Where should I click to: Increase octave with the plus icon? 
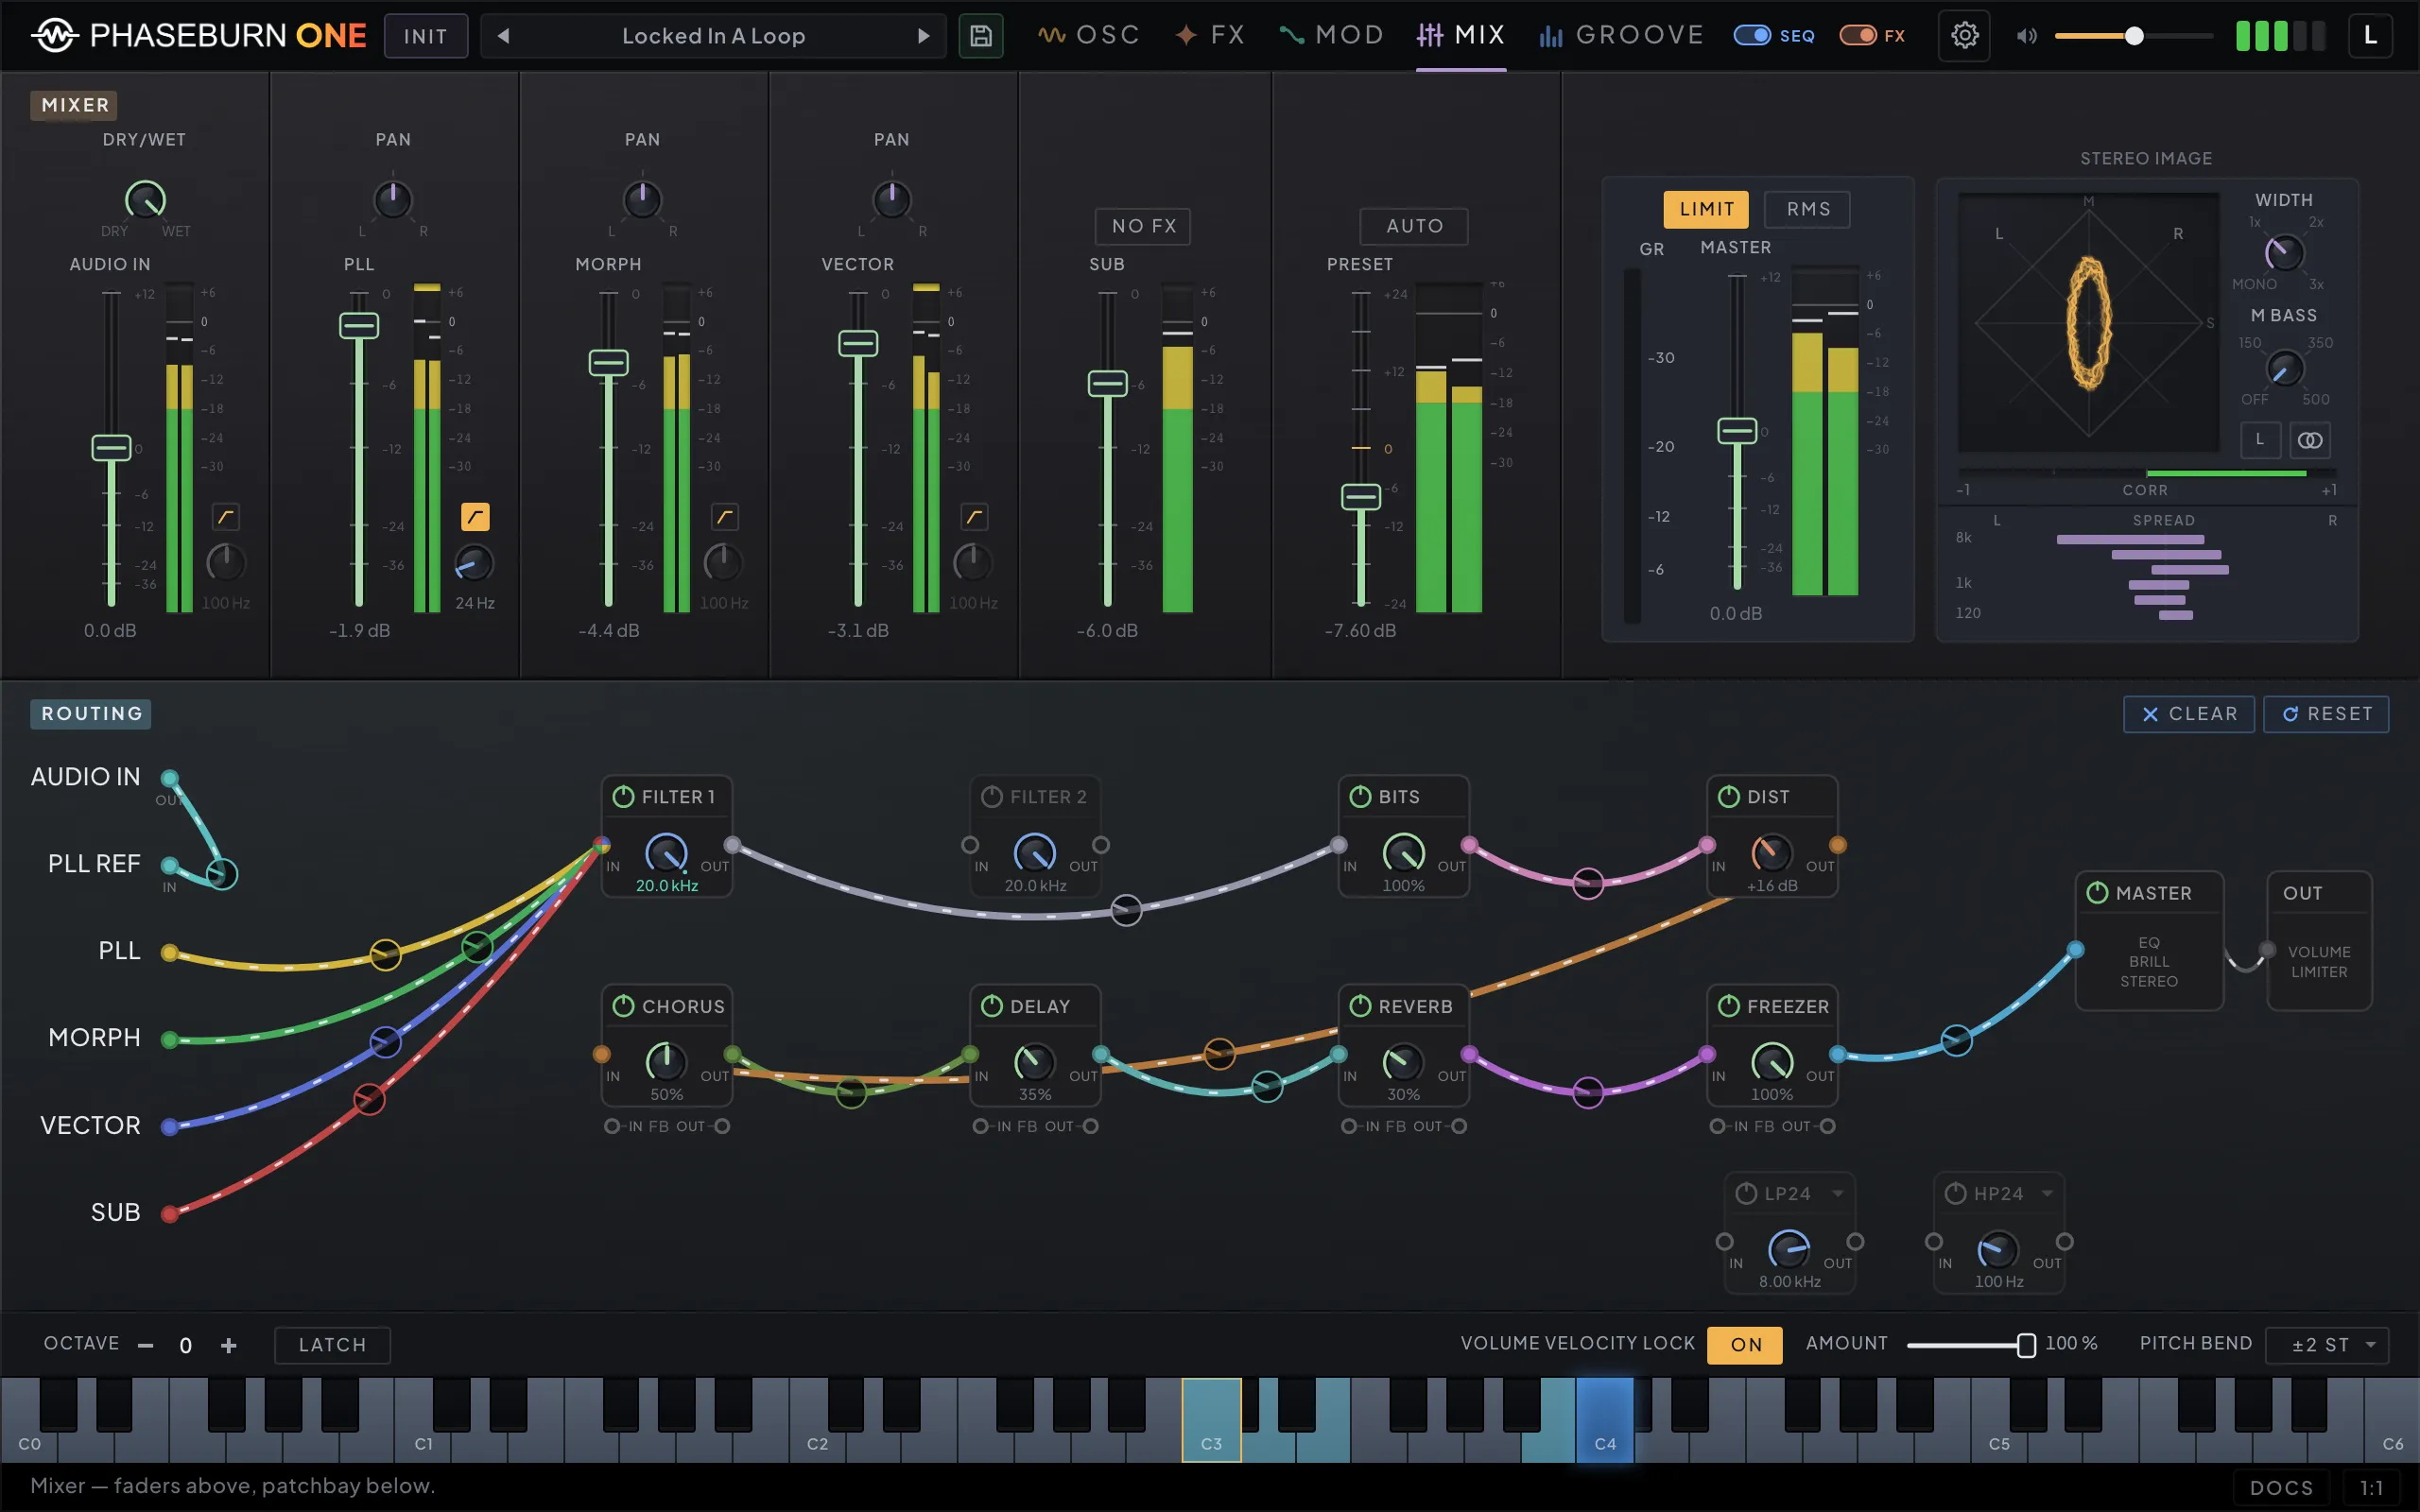pyautogui.click(x=229, y=1345)
